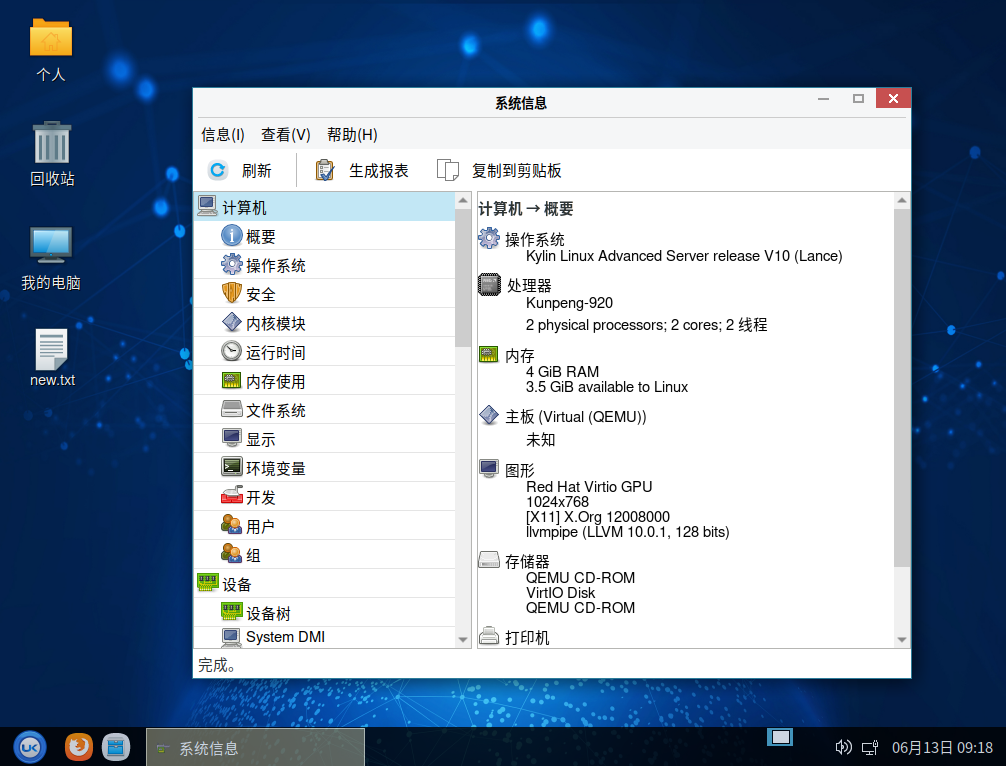
Task: Select the 文件系统 drive icon
Action: click(x=232, y=409)
